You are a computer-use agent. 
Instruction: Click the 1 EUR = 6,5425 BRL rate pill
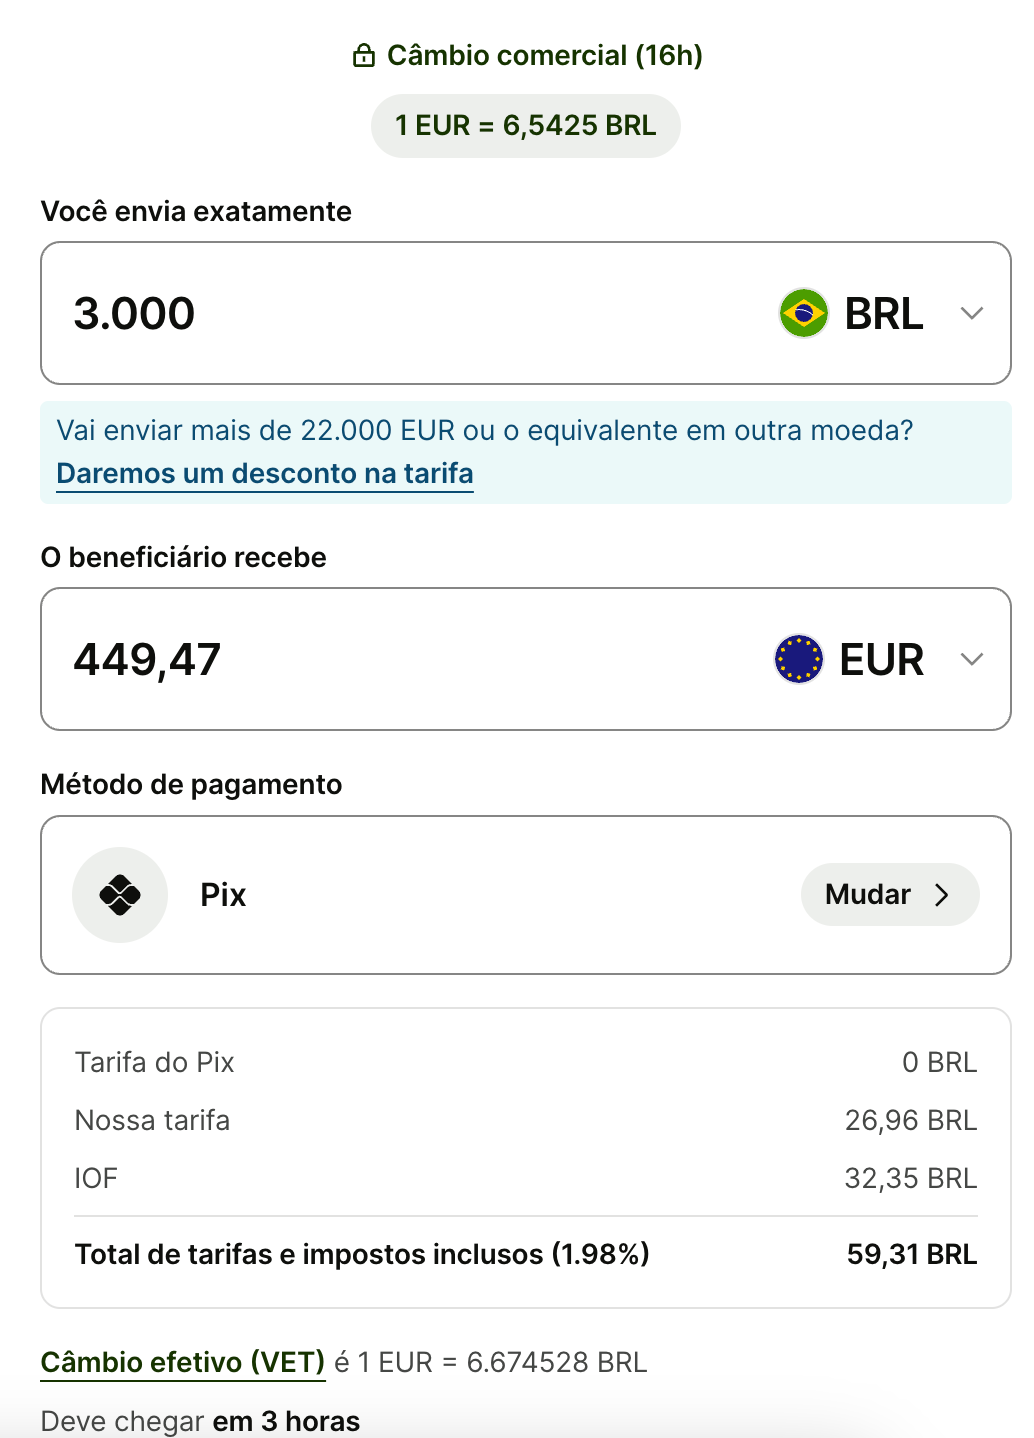pos(525,126)
